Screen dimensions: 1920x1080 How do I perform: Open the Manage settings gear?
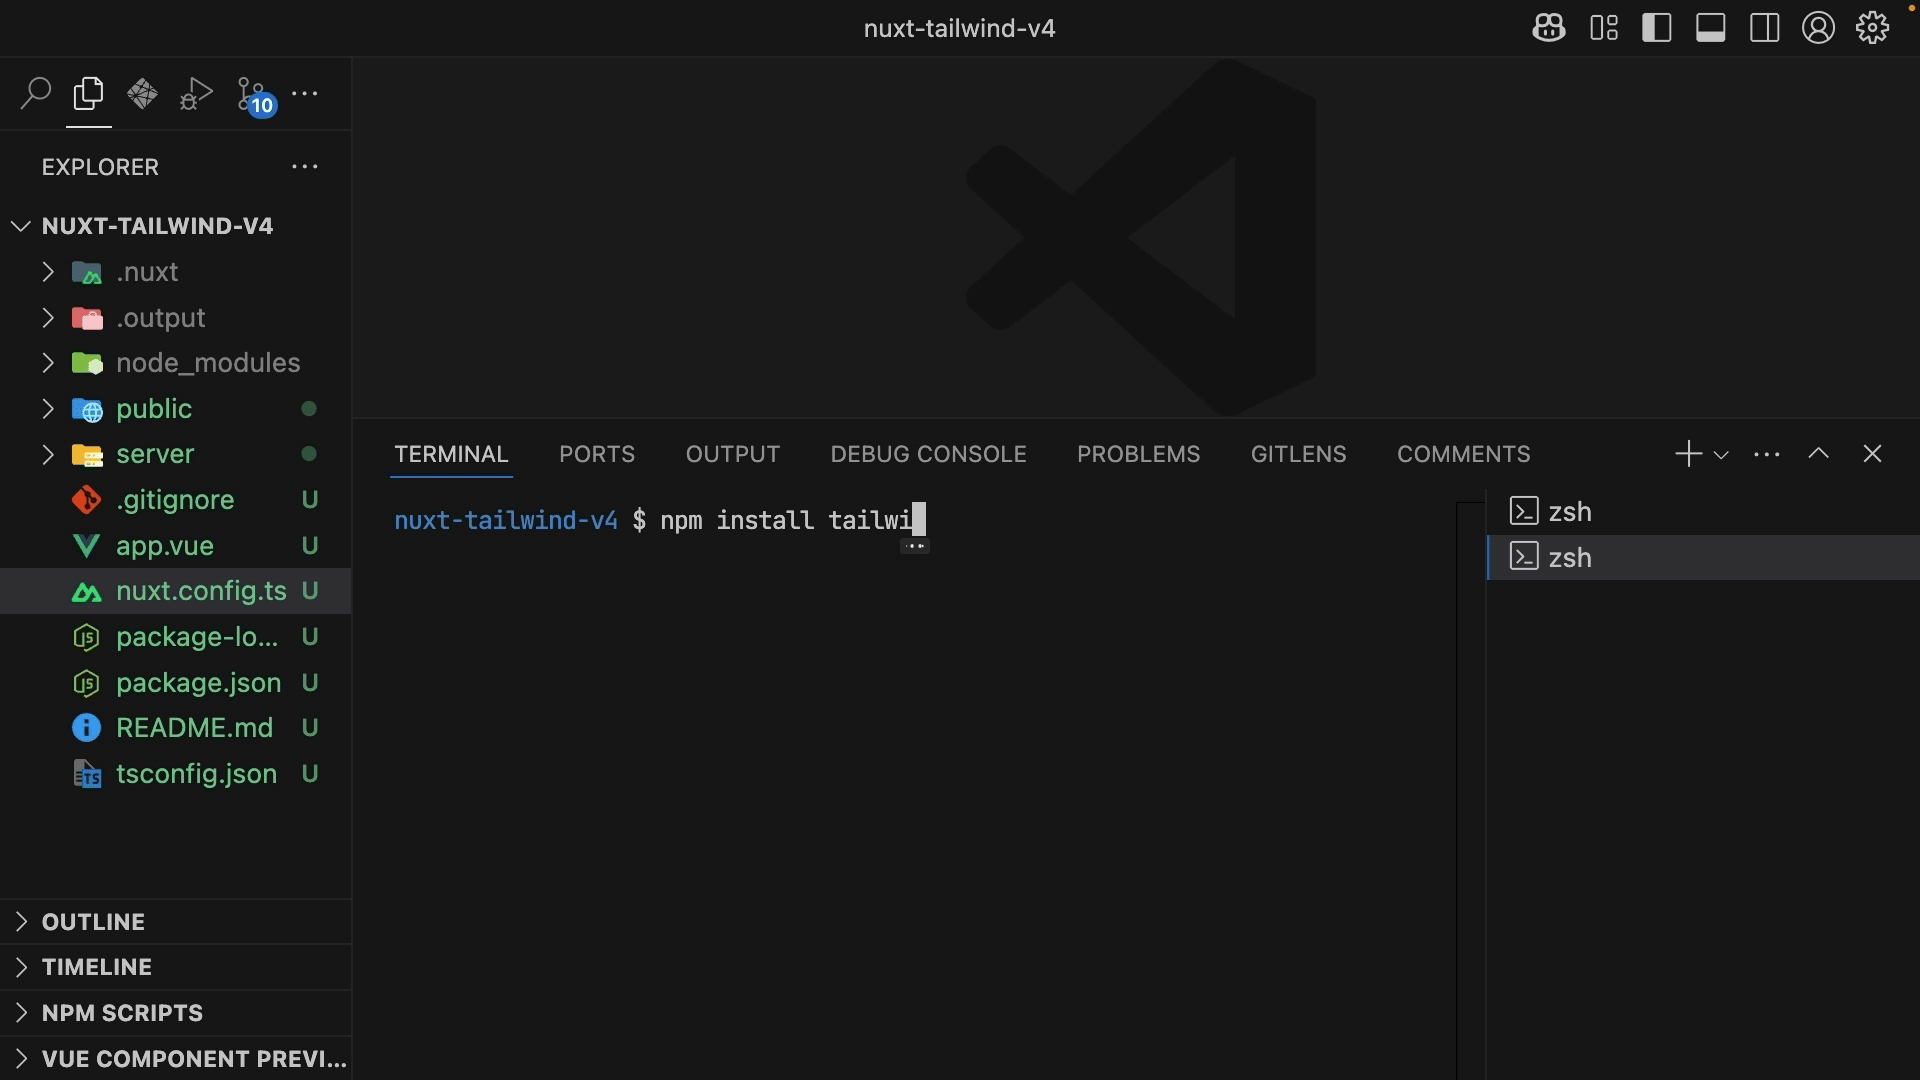tap(1873, 28)
